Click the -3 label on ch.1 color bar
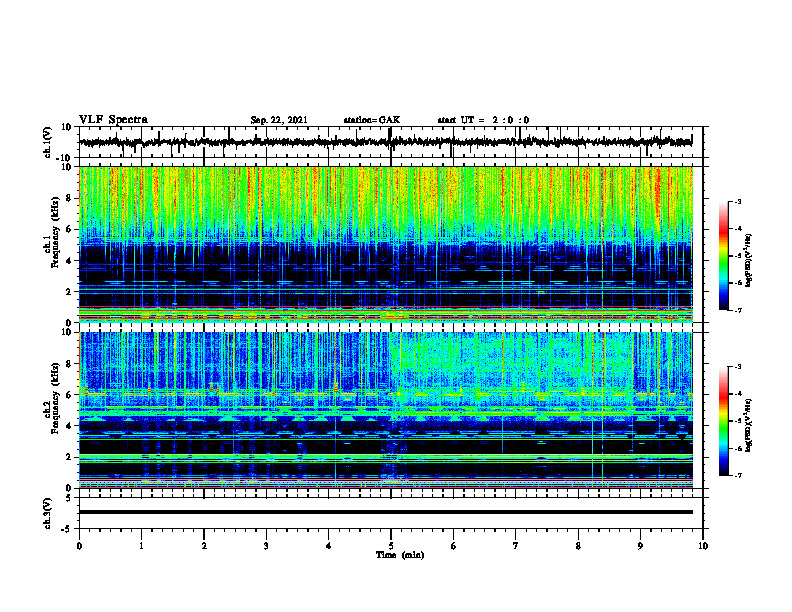The image size is (792, 612). click(x=738, y=201)
